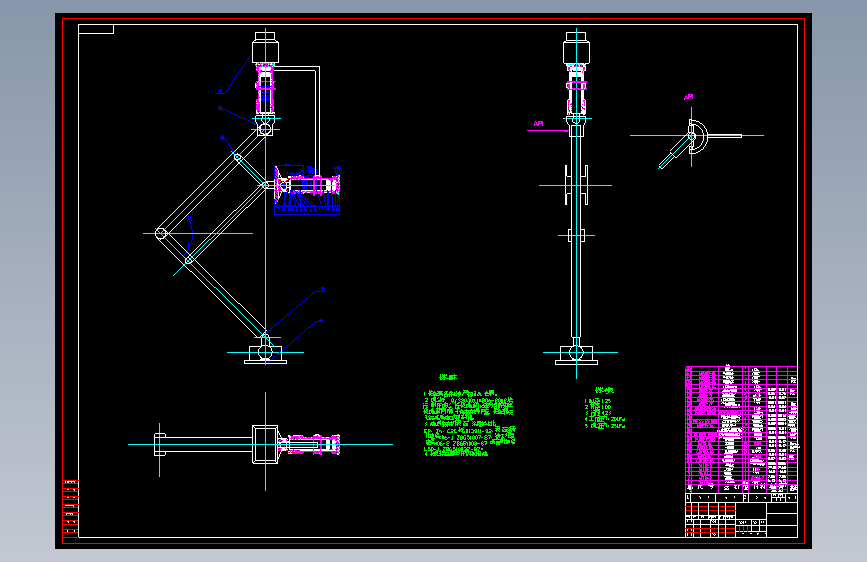Select the magenta section label left of side view
The image size is (867, 562).
point(538,124)
